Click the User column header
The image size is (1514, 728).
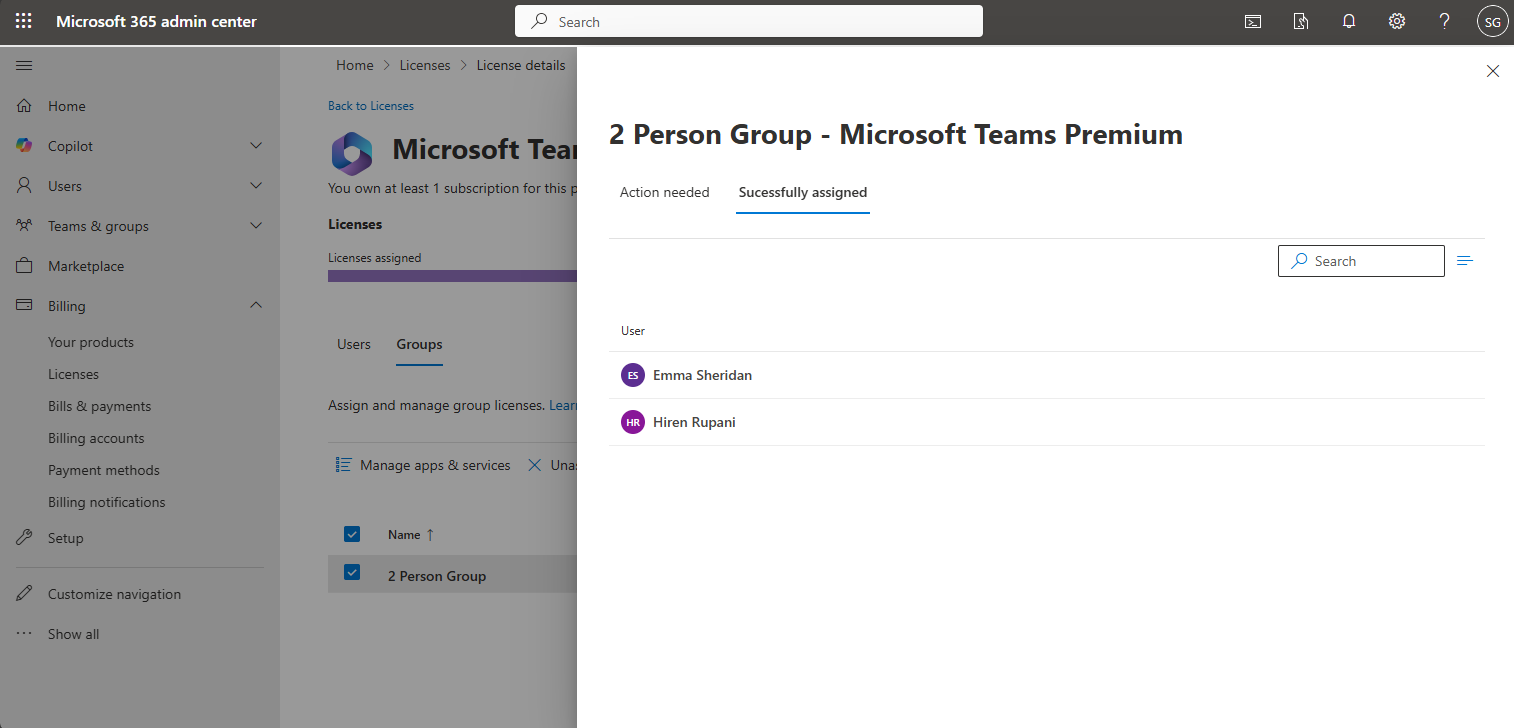click(633, 331)
